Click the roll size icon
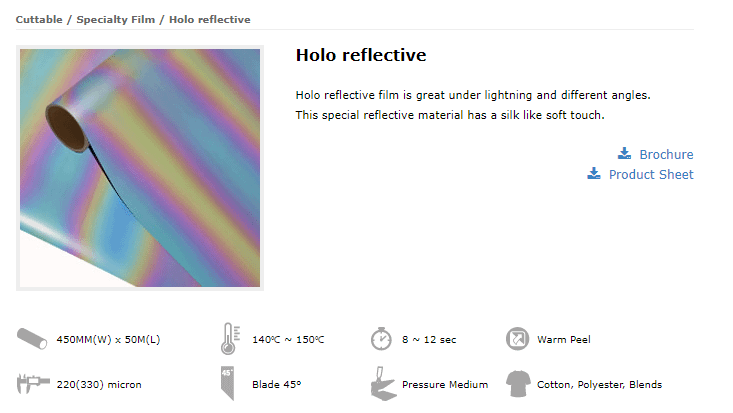 [32, 339]
